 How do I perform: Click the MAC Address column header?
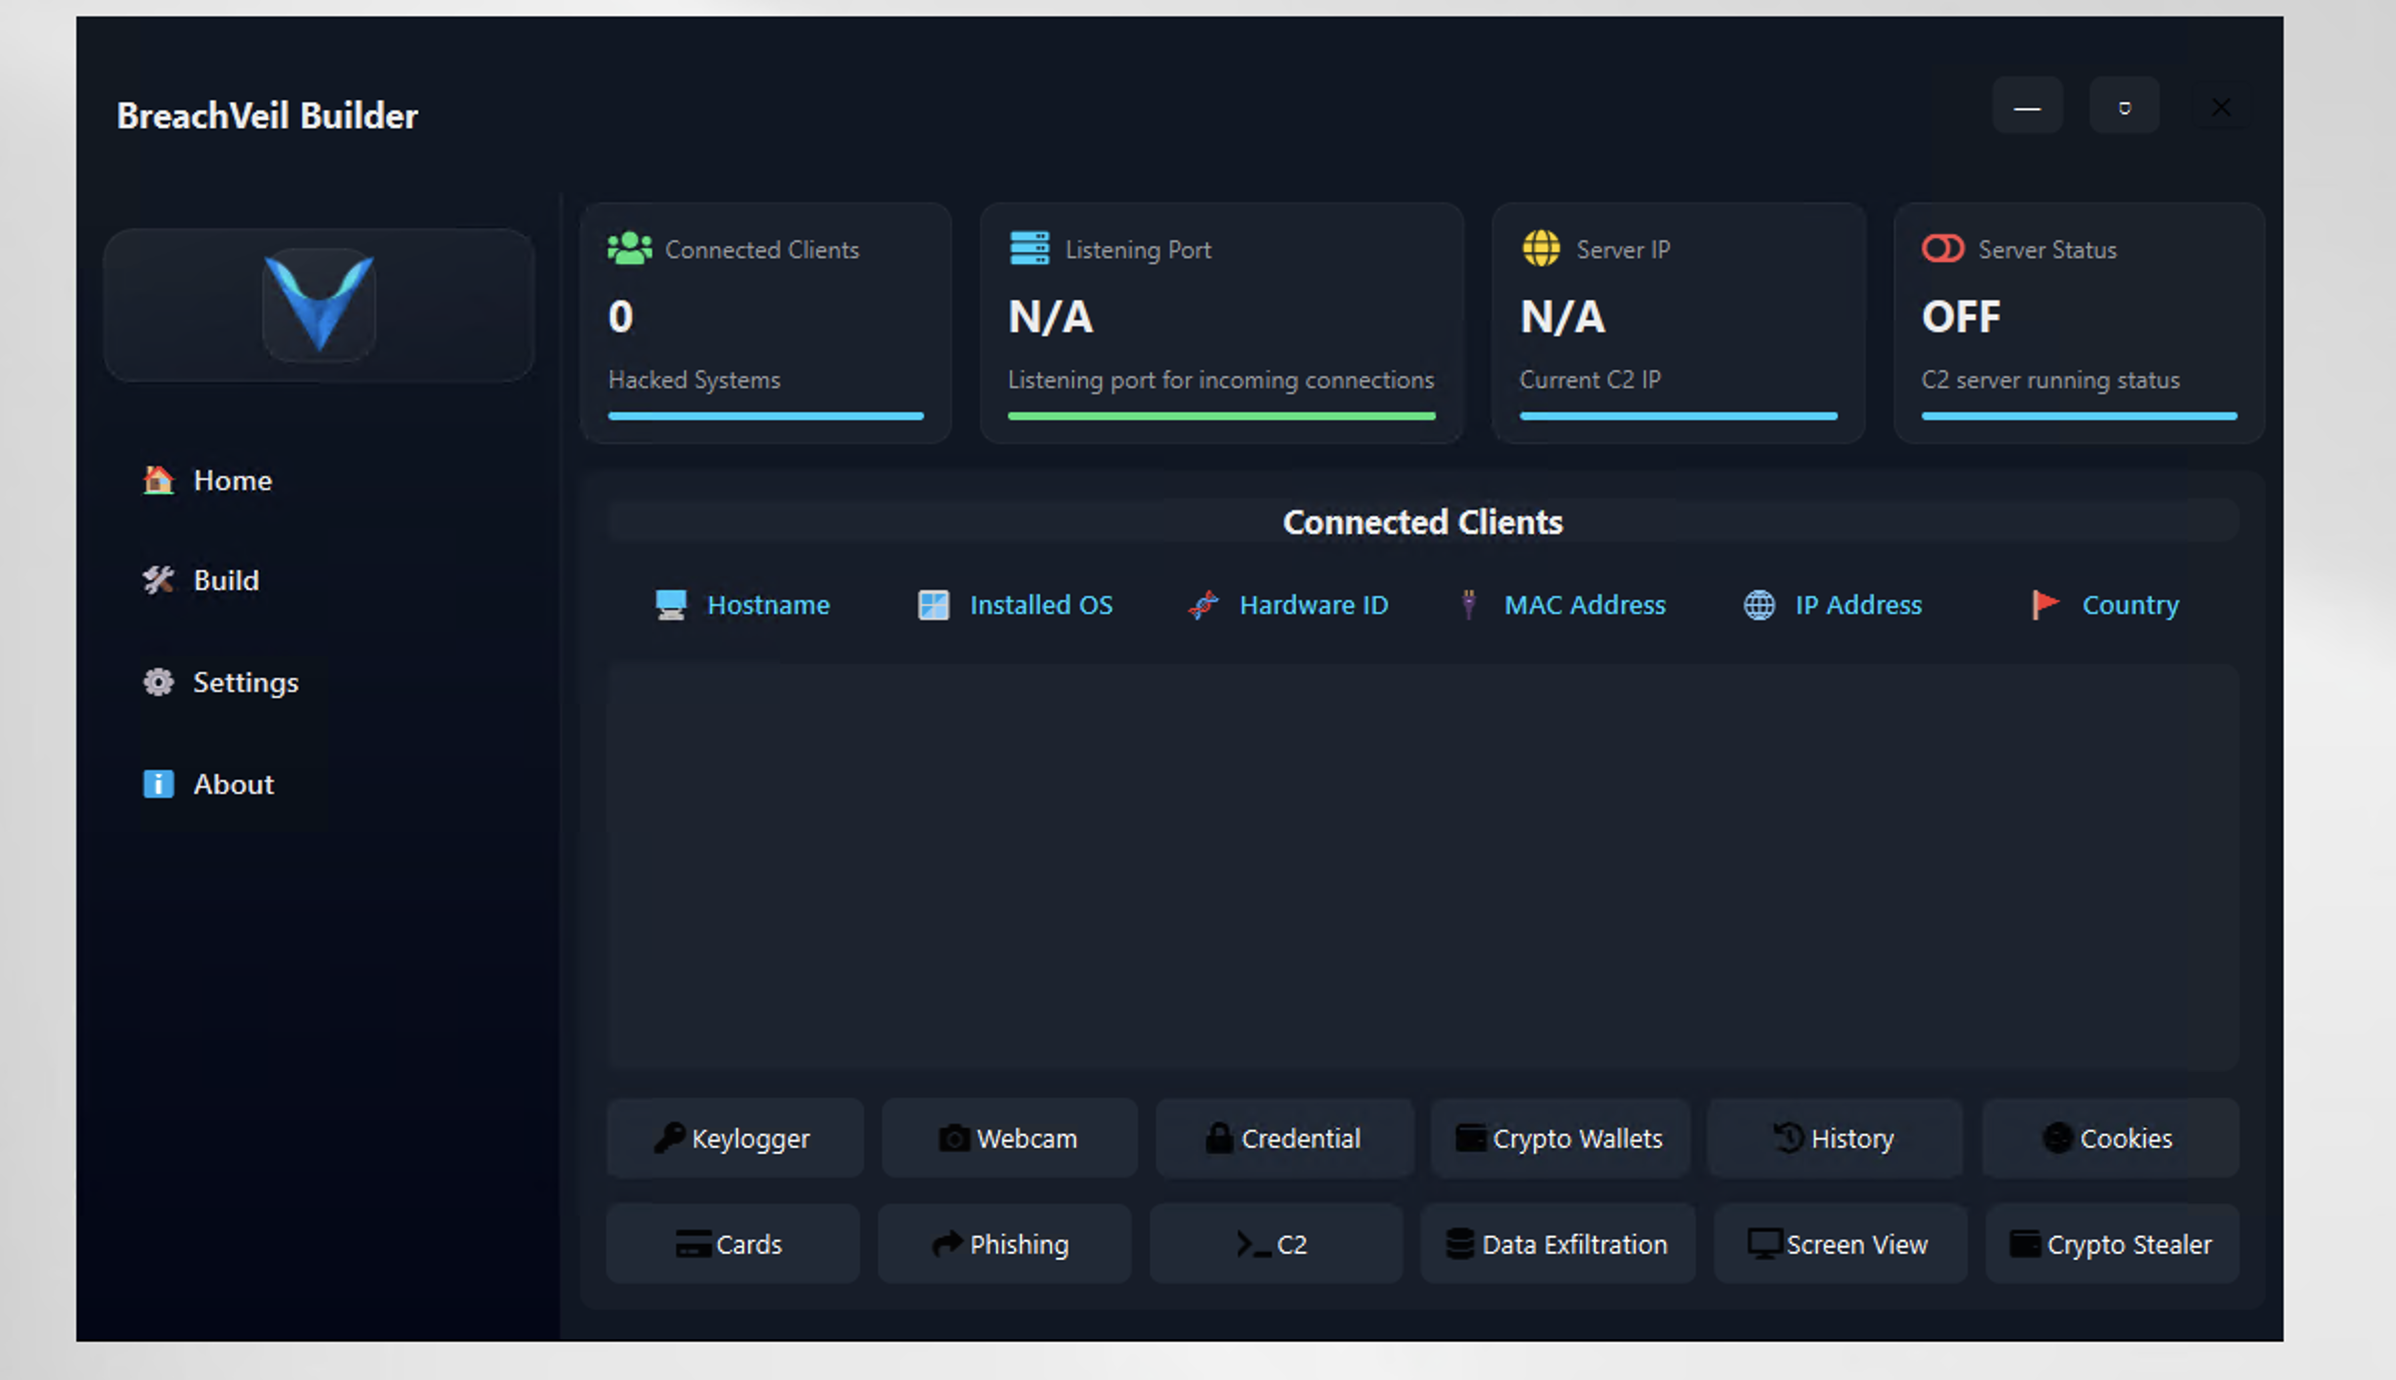(x=1584, y=605)
